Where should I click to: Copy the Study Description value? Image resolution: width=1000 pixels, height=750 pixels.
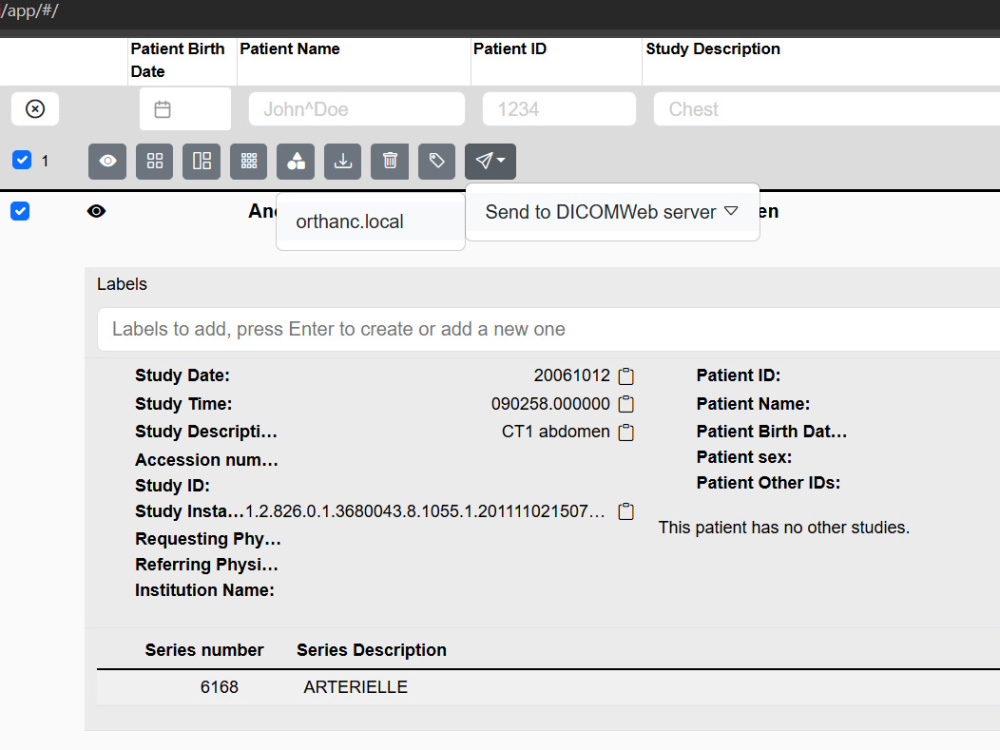(626, 432)
